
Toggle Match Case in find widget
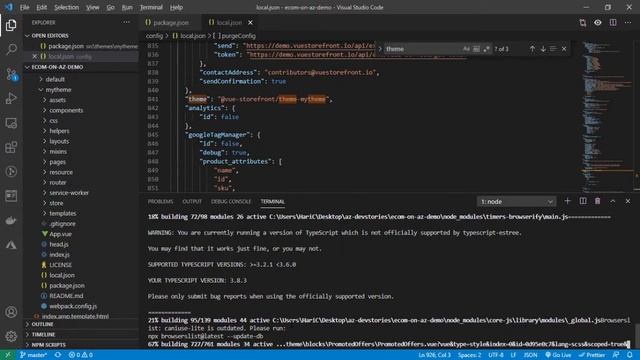click(x=466, y=49)
